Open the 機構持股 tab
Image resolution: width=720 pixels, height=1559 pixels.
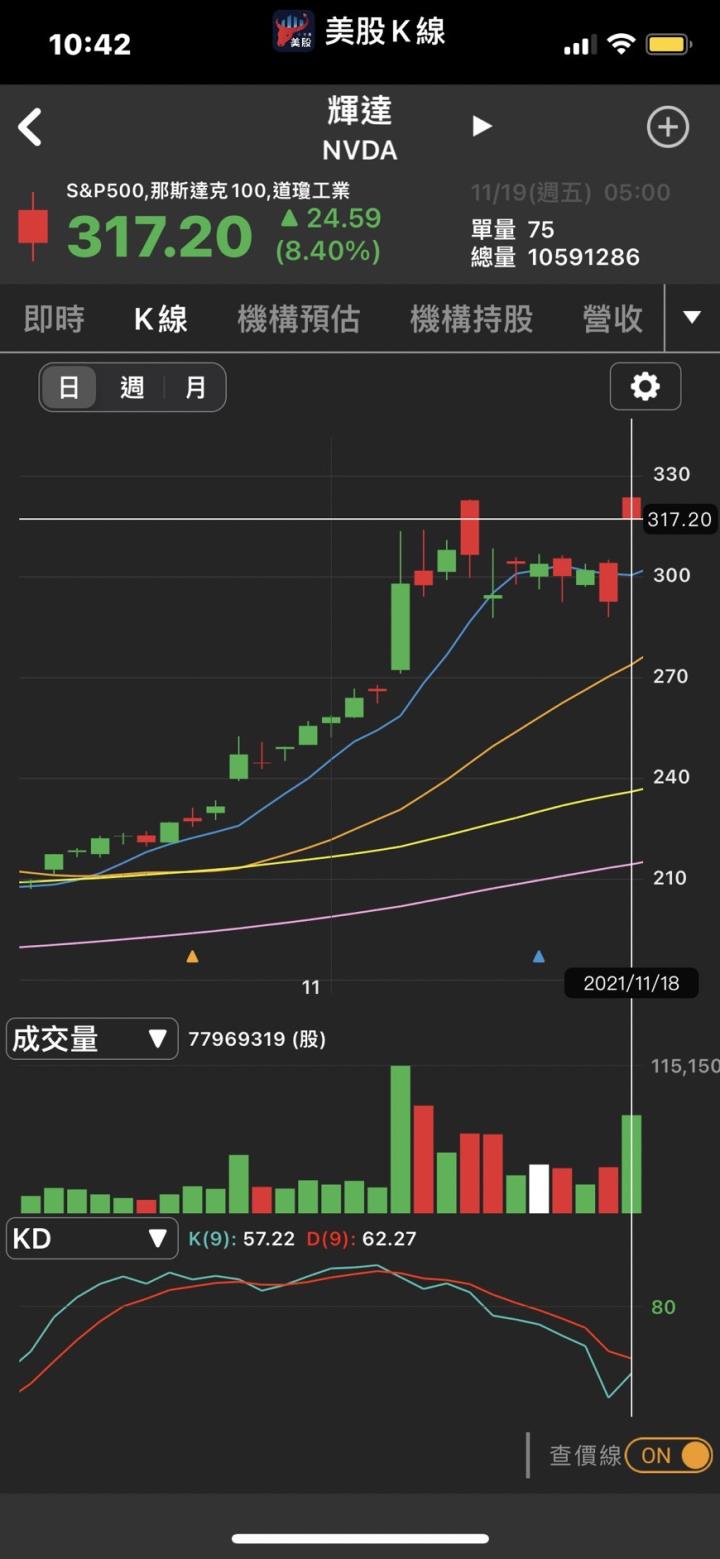click(471, 319)
